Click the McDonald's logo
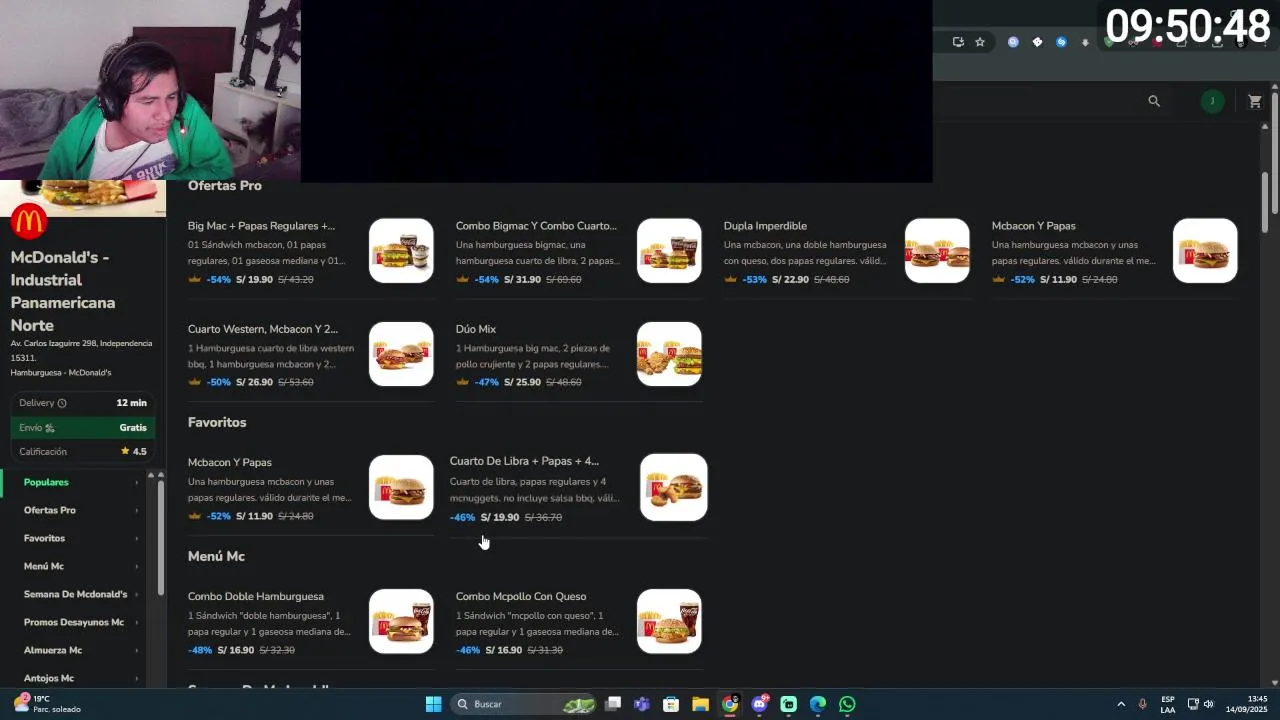 click(x=29, y=221)
